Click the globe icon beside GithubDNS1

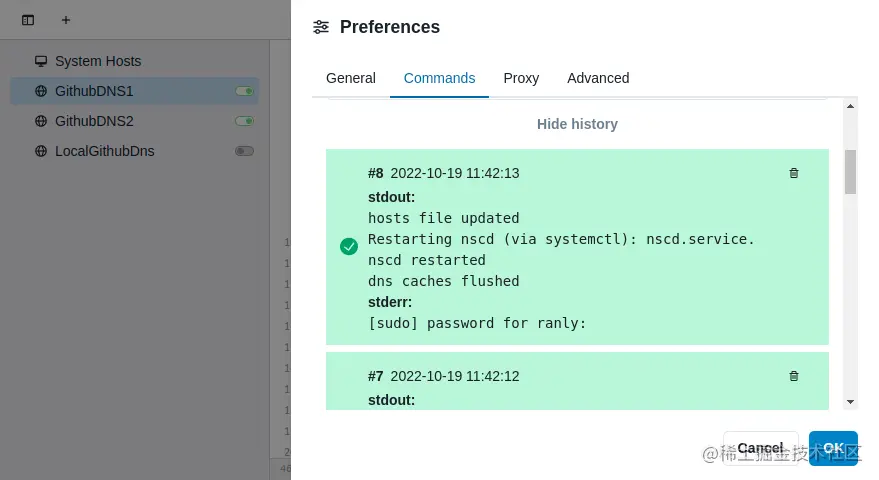pyautogui.click(x=41, y=91)
